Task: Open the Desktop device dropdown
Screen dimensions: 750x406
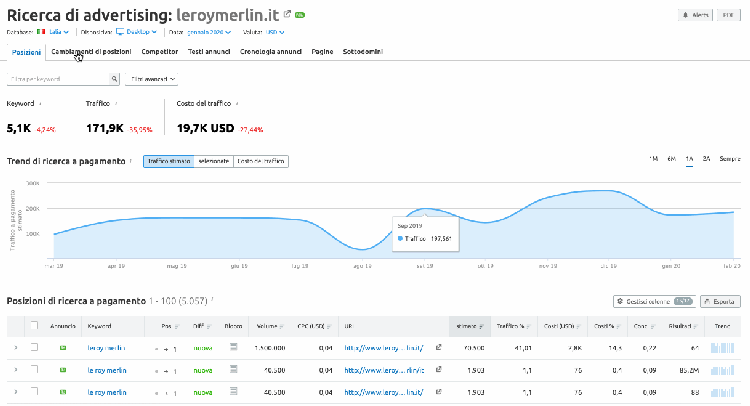Action: tap(142, 32)
